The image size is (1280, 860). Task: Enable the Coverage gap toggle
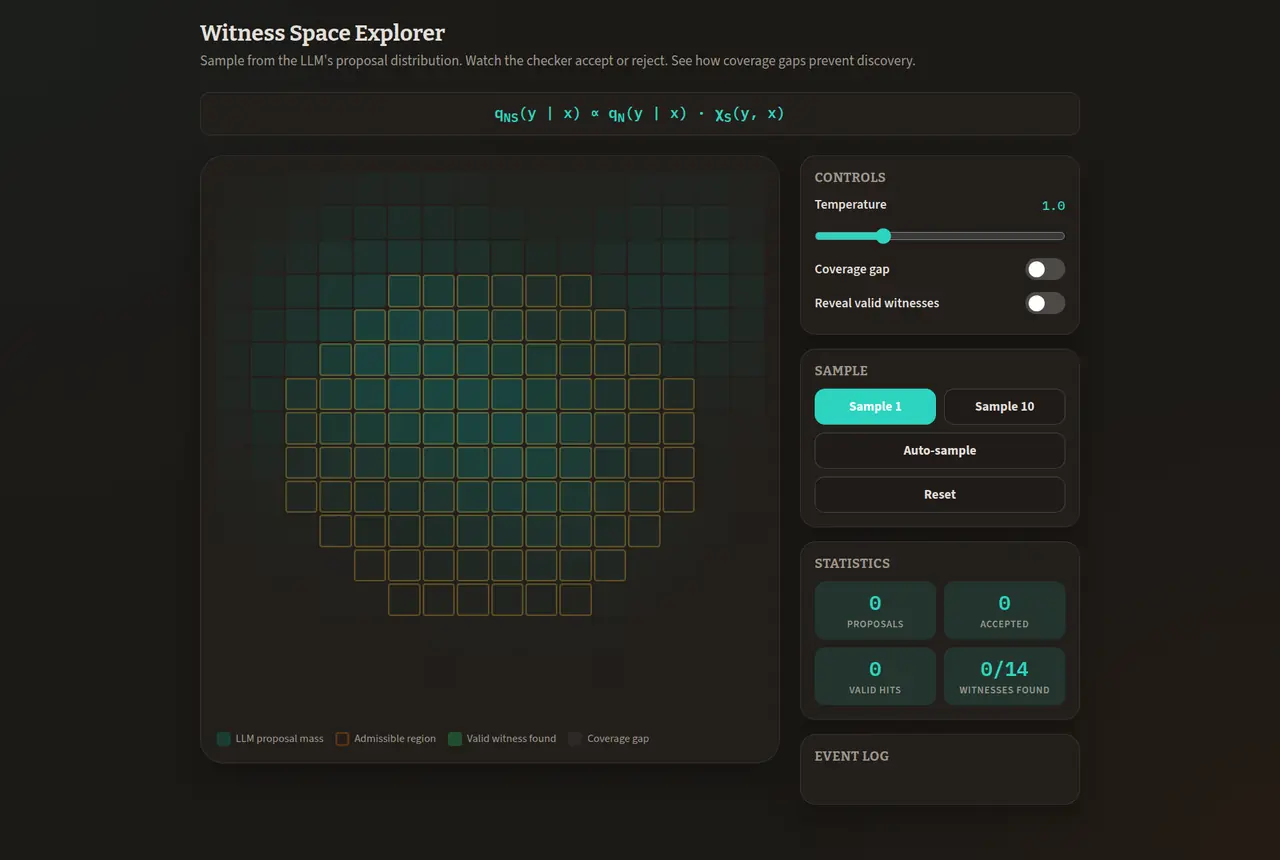[1045, 269]
